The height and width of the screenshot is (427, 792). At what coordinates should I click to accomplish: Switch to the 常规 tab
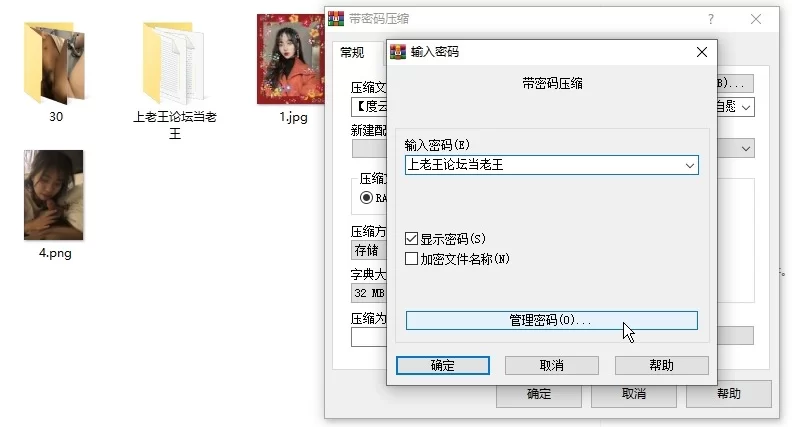click(x=352, y=53)
